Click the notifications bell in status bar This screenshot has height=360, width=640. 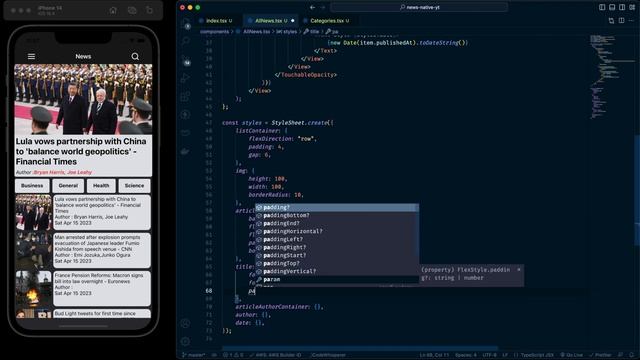631,355
